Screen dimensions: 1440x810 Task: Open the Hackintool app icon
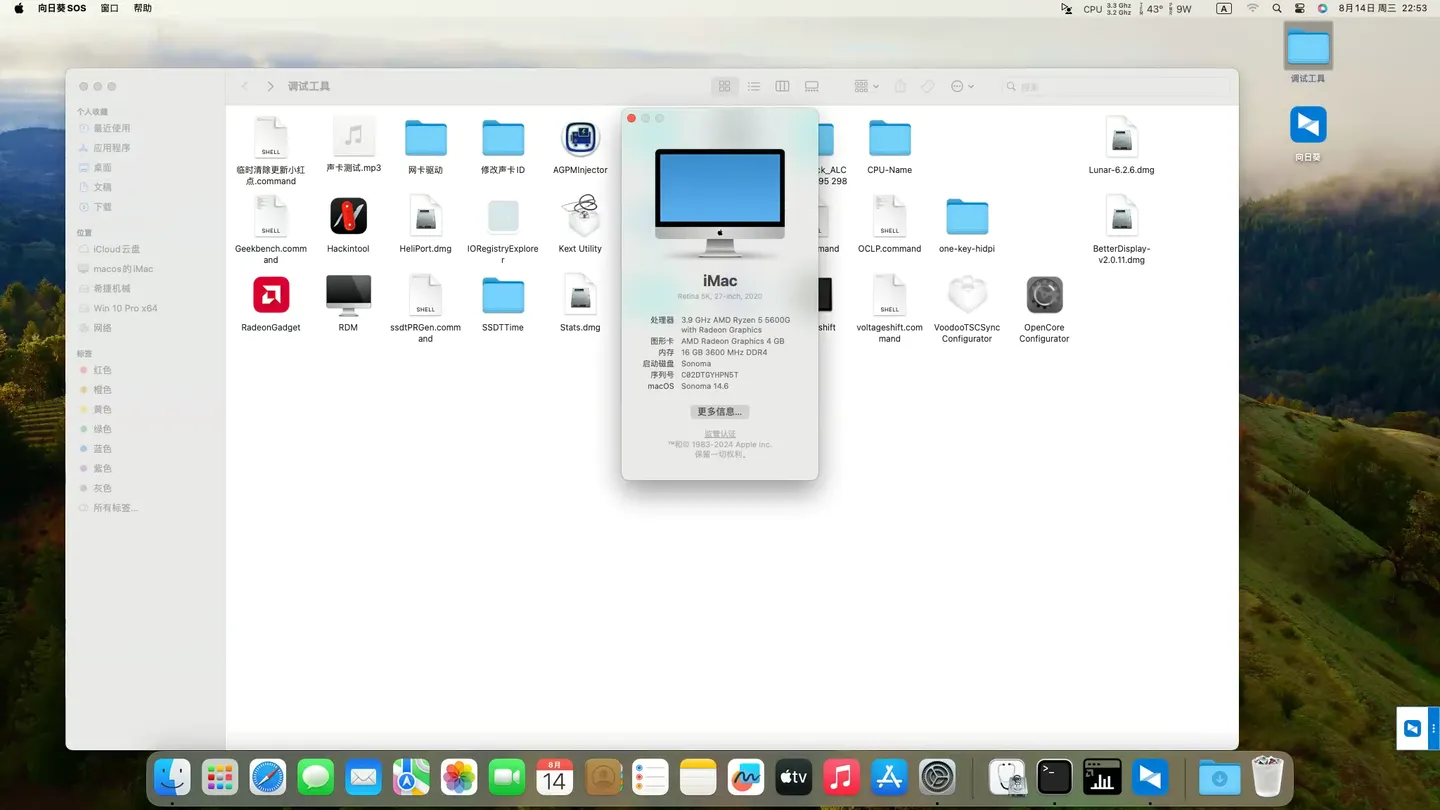[348, 216]
